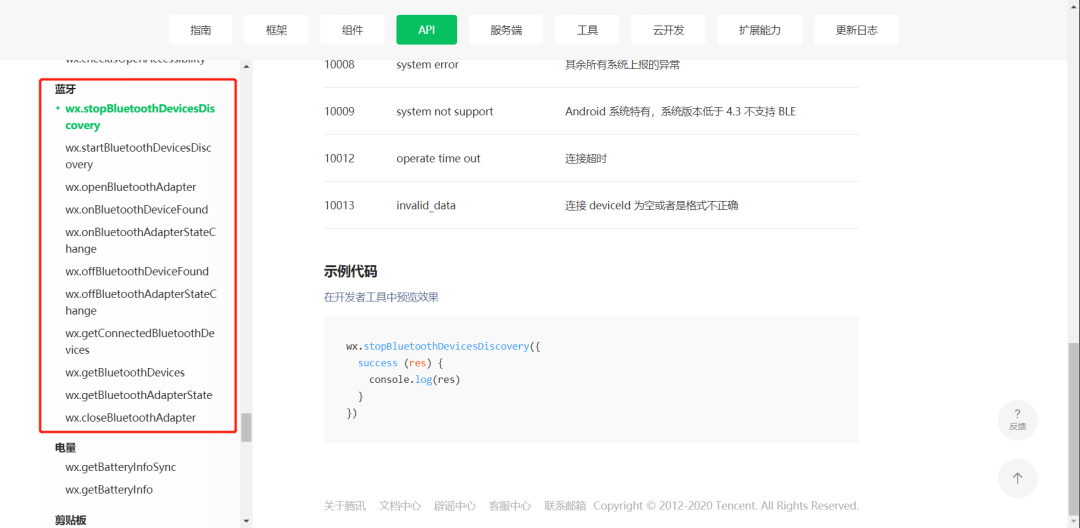Click sidebar scrollbar up arrow
This screenshot has height=528, width=1080.
tap(246, 66)
